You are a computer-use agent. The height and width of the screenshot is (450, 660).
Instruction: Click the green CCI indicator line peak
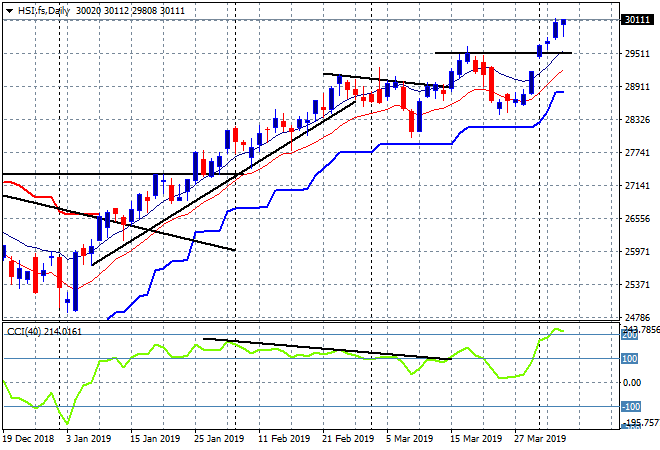(x=557, y=329)
